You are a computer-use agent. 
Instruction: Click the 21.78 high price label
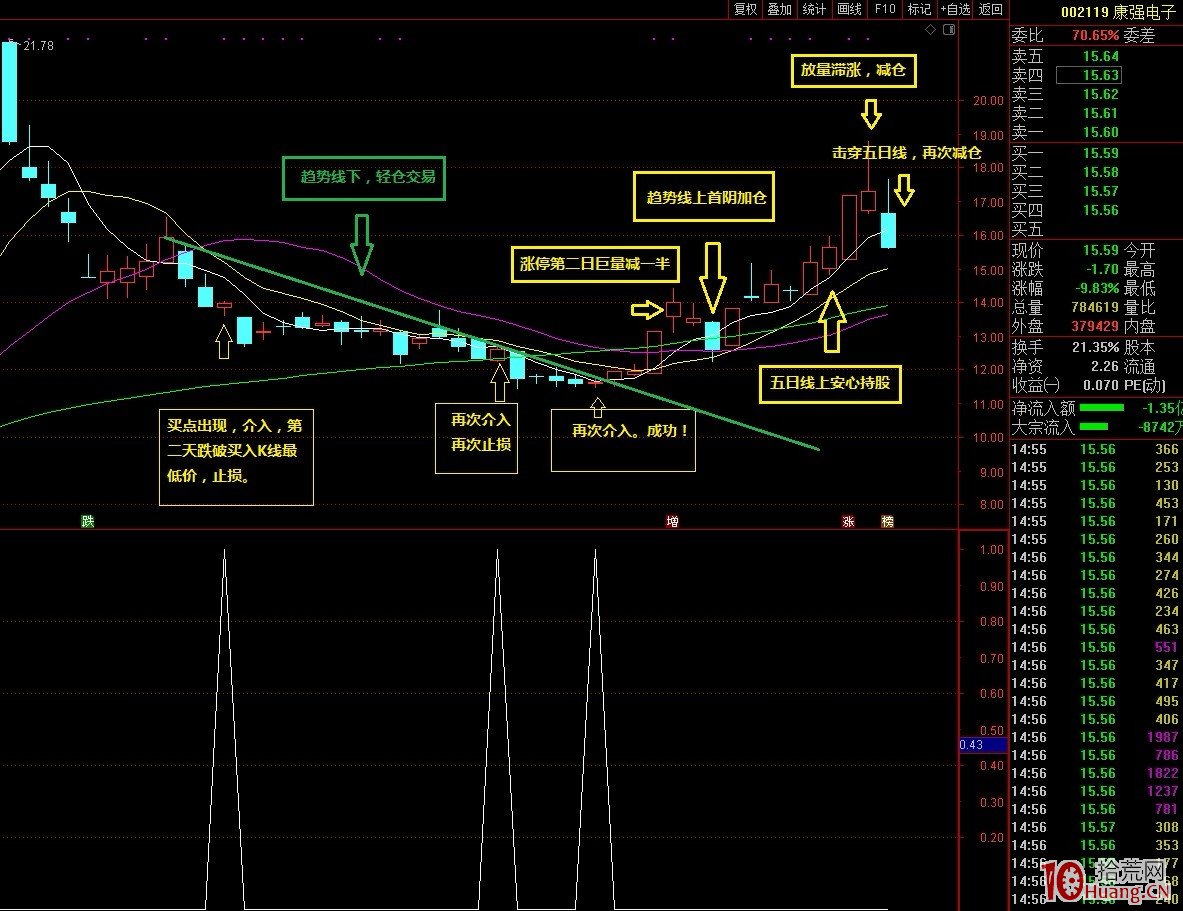point(38,45)
